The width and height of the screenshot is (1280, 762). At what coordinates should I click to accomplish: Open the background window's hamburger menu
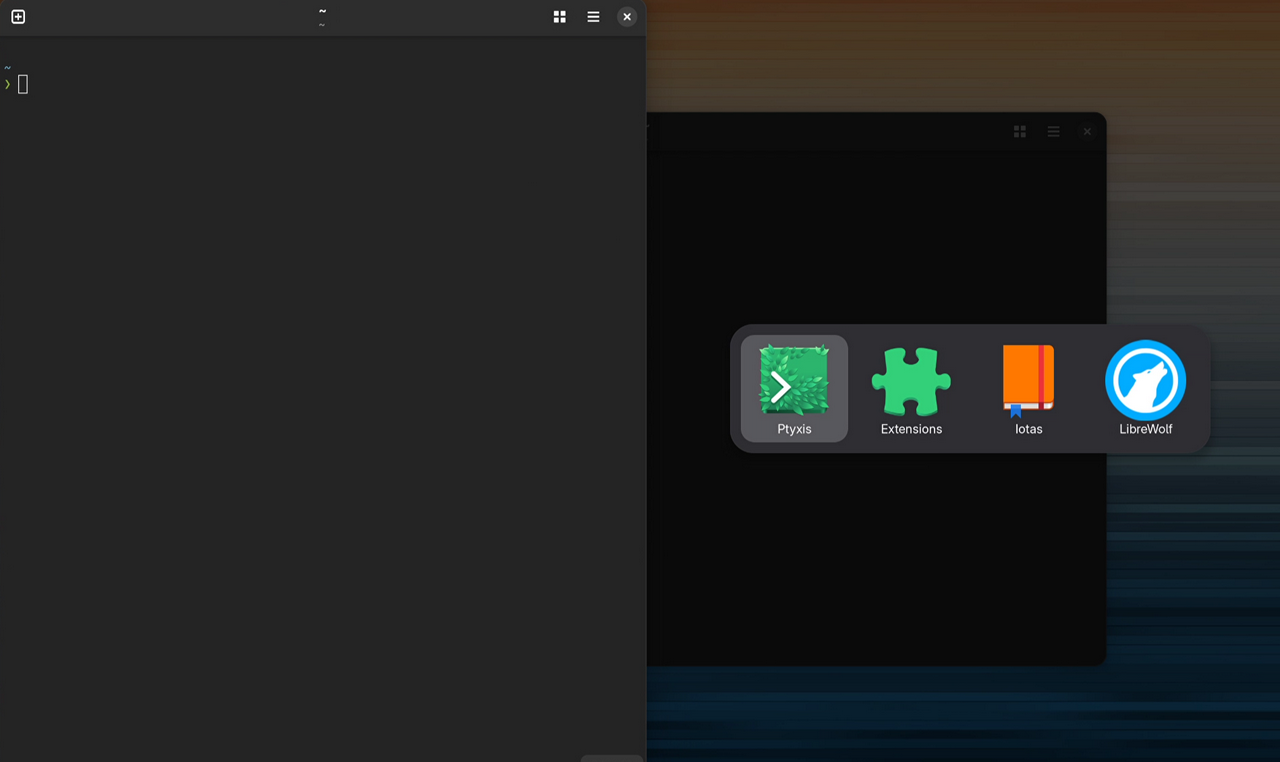click(x=1053, y=132)
